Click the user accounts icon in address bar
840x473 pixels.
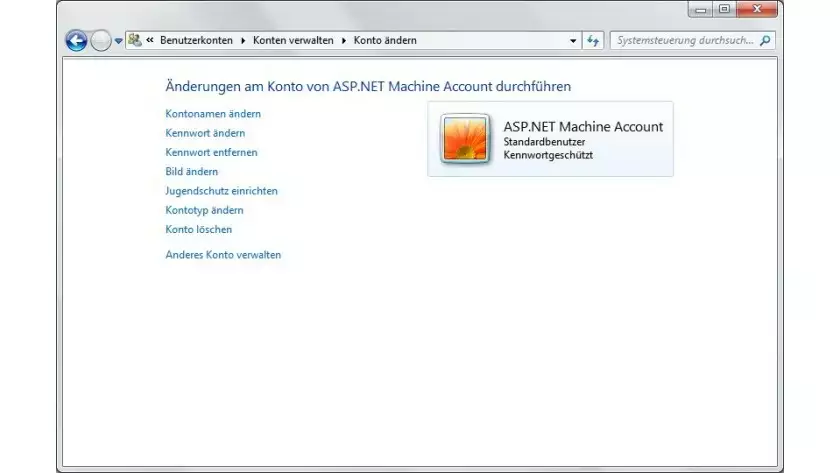pyautogui.click(x=134, y=41)
